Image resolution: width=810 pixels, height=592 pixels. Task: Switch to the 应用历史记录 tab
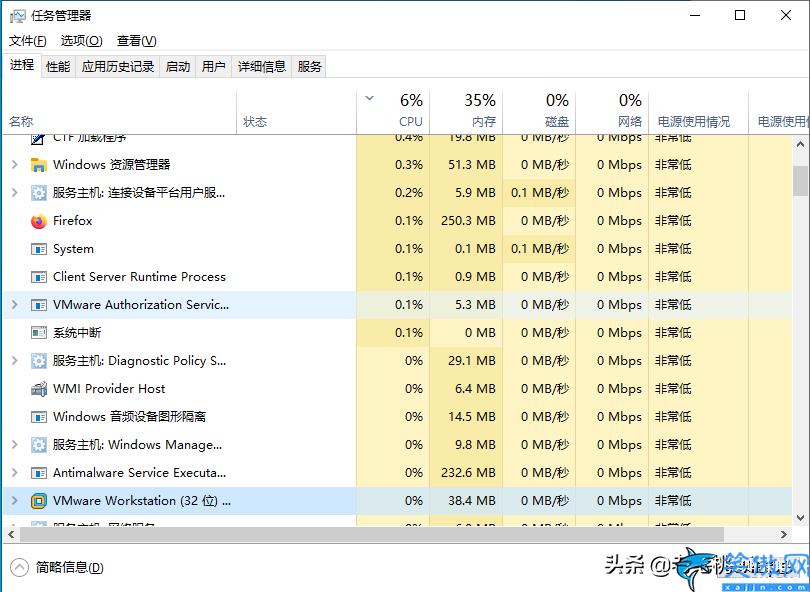coord(118,67)
